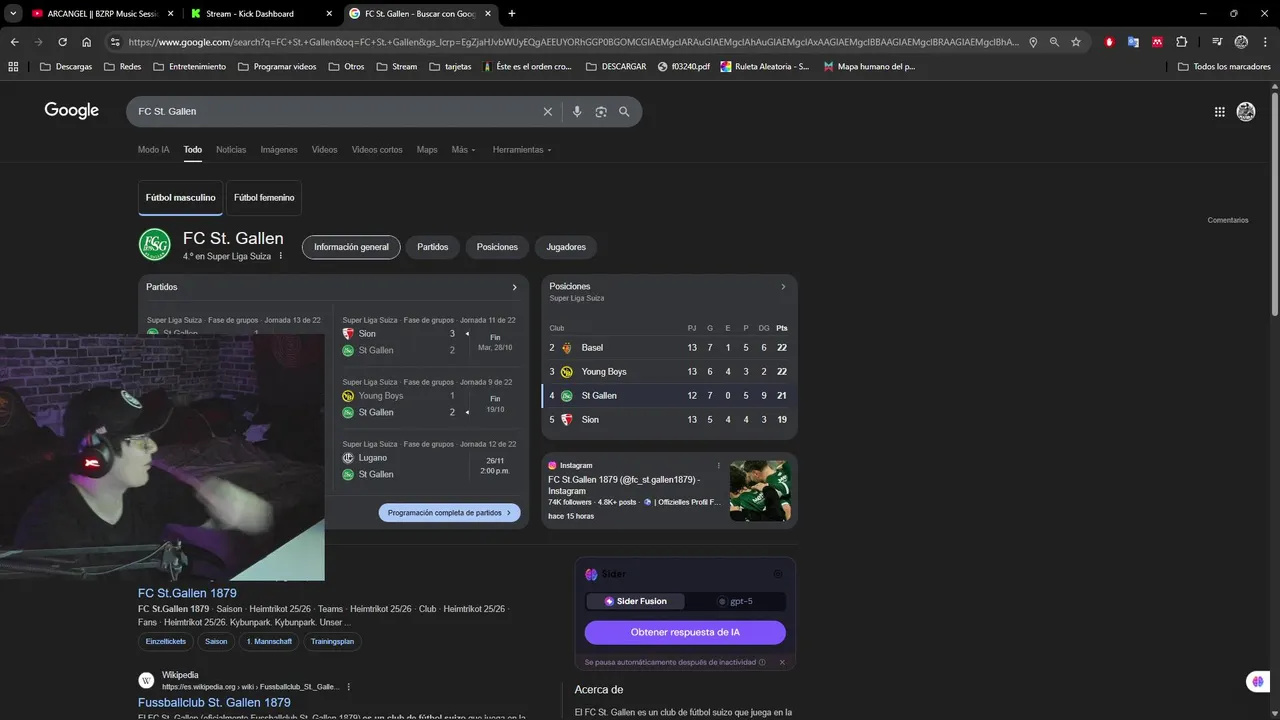Open the tab search dropdown arrow
Image resolution: width=1280 pixels, height=720 pixels.
pyautogui.click(x=13, y=13)
